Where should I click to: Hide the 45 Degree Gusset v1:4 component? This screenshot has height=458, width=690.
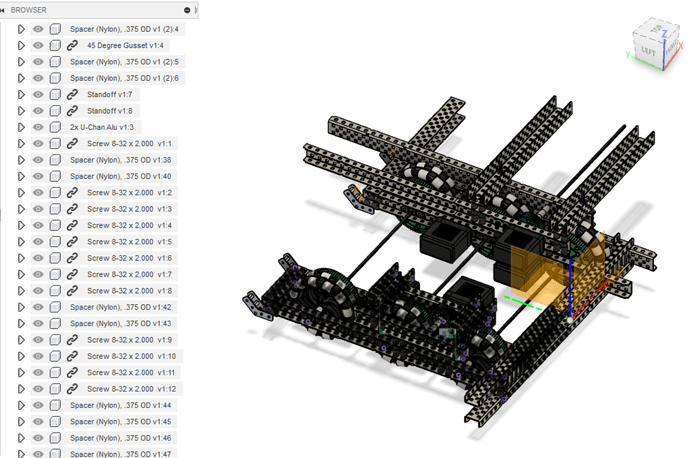pyautogui.click(x=38, y=45)
